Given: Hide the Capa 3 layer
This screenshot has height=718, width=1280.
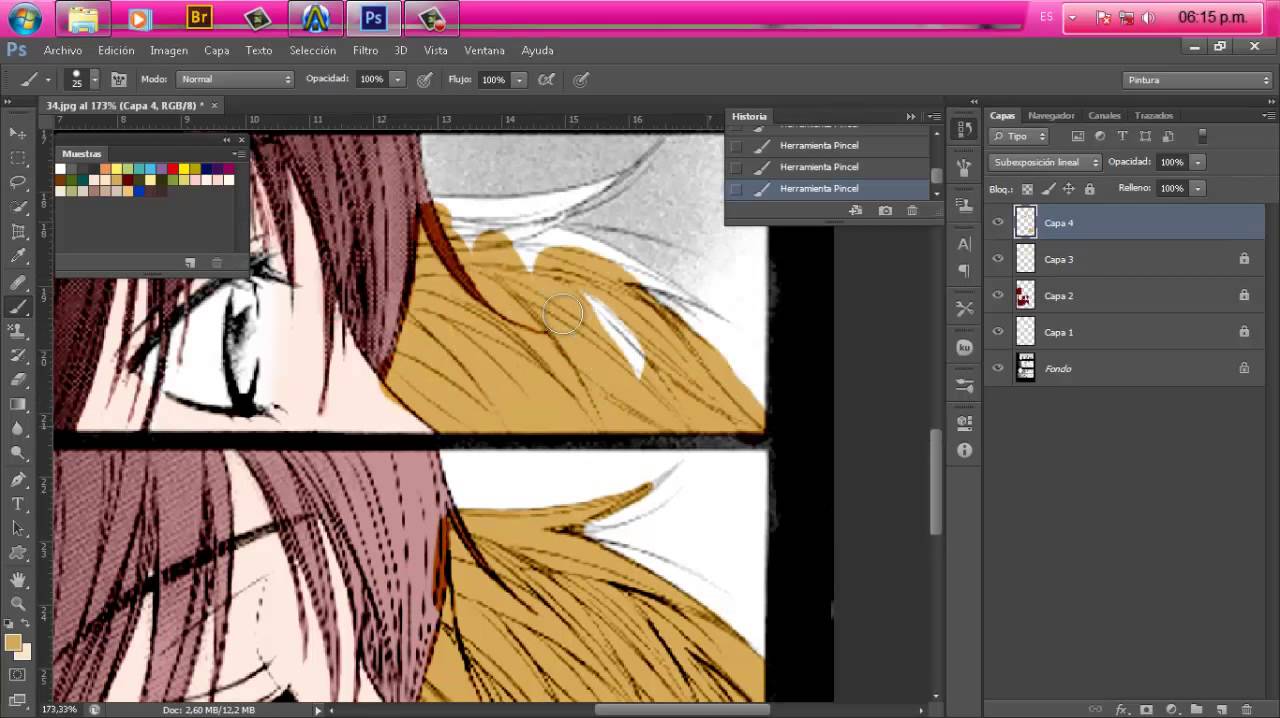Looking at the screenshot, I should (998, 259).
